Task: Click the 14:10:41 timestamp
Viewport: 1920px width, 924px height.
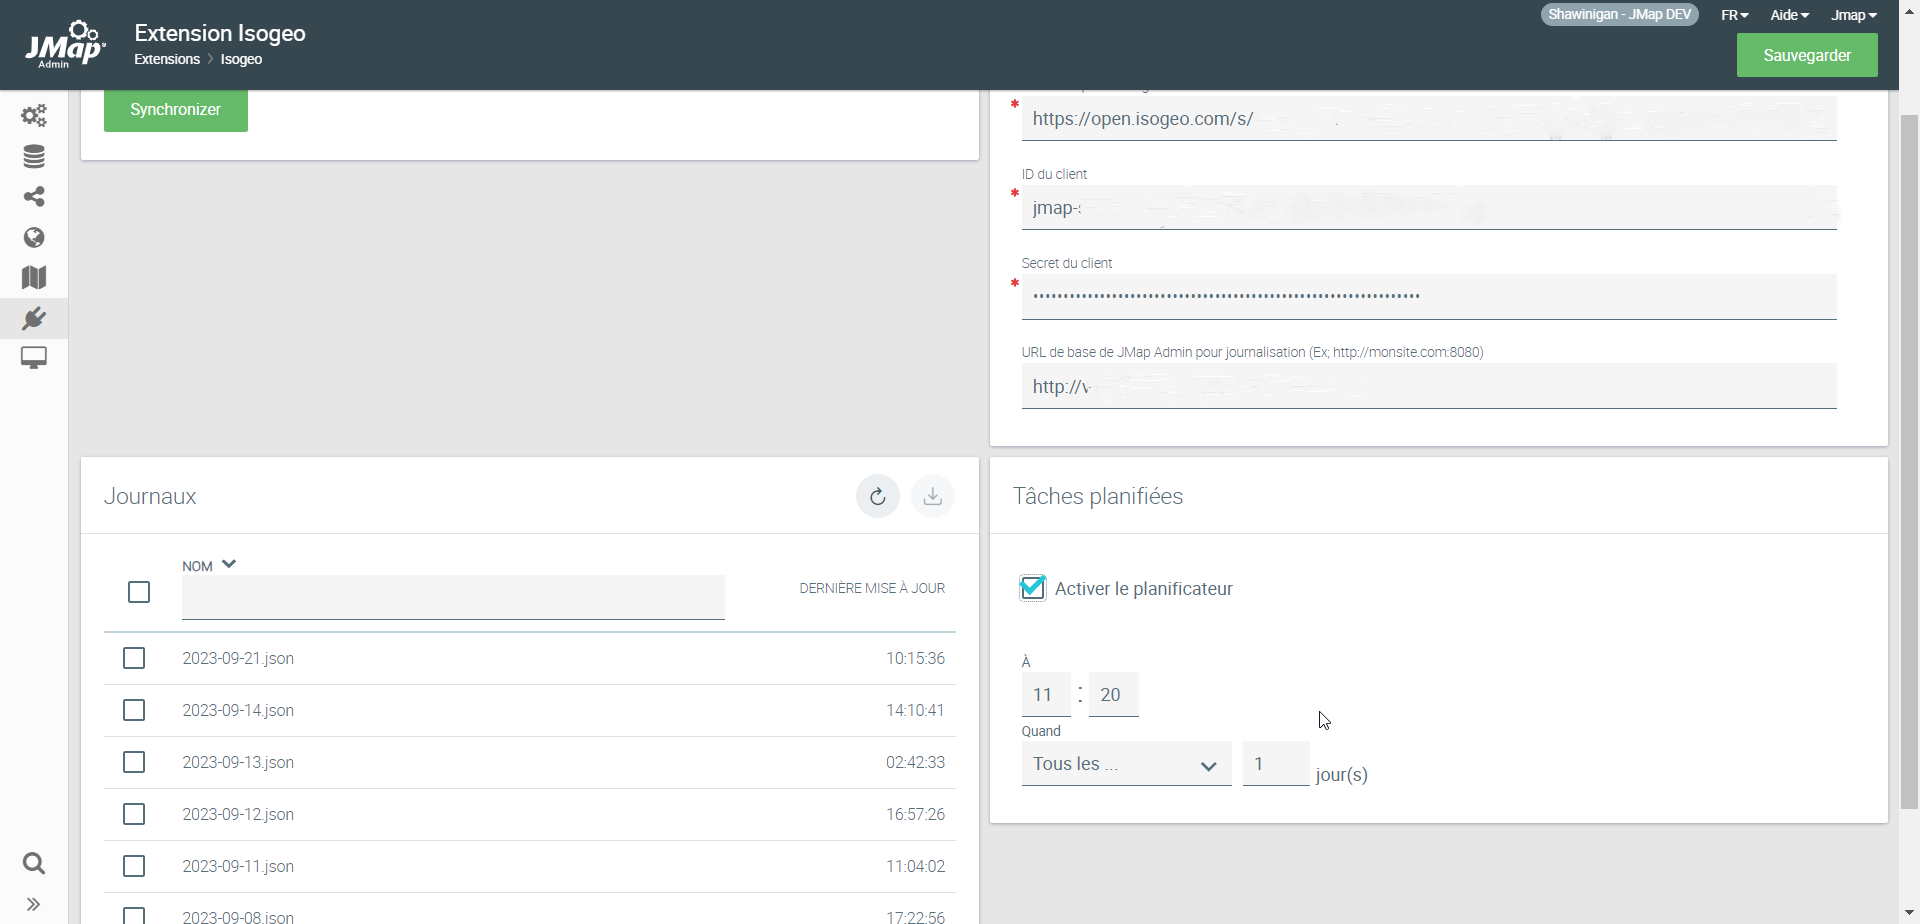Action: coord(915,710)
